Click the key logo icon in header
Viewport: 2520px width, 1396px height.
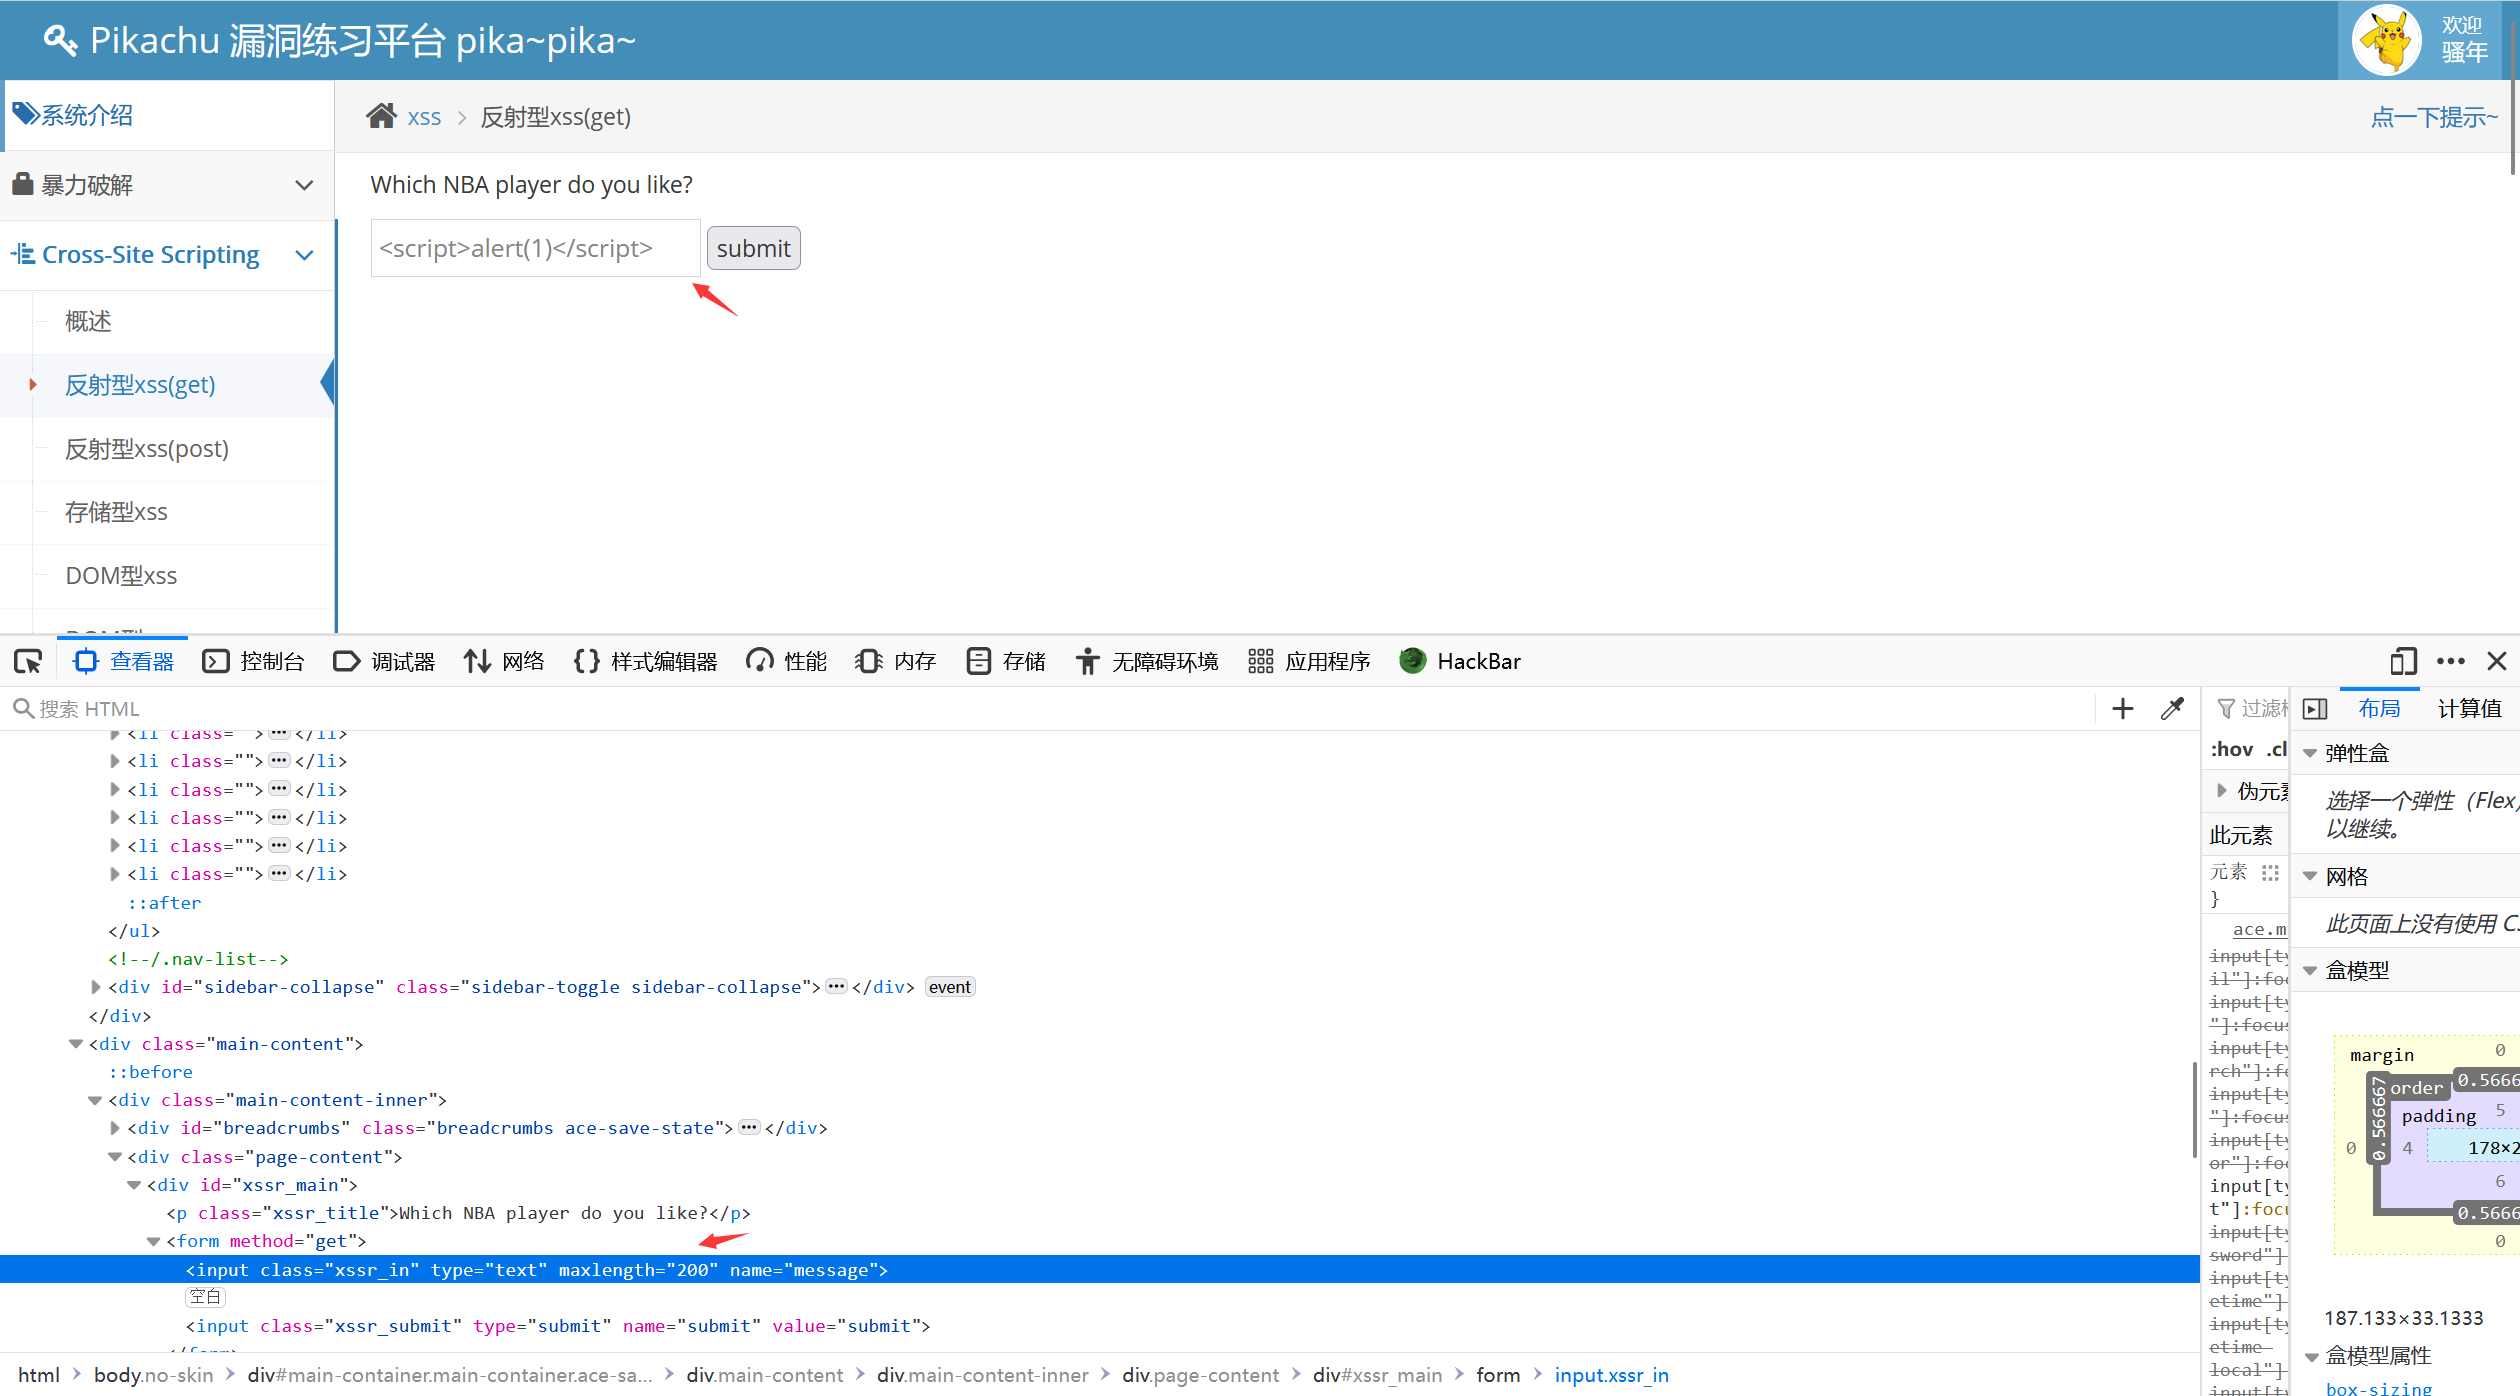[x=60, y=40]
